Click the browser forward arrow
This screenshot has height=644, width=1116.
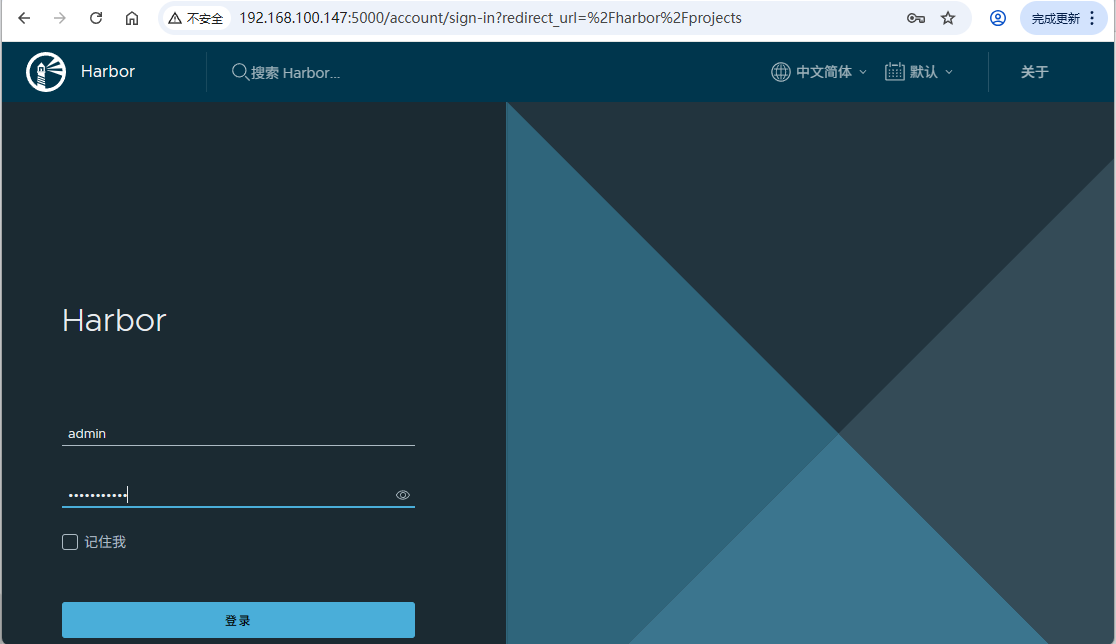point(60,18)
